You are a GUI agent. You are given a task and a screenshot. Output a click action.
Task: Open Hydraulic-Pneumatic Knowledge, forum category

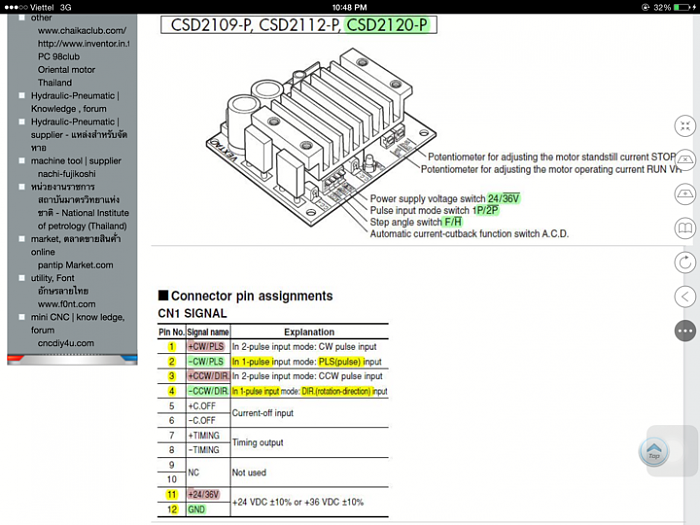pyautogui.click(x=75, y=102)
